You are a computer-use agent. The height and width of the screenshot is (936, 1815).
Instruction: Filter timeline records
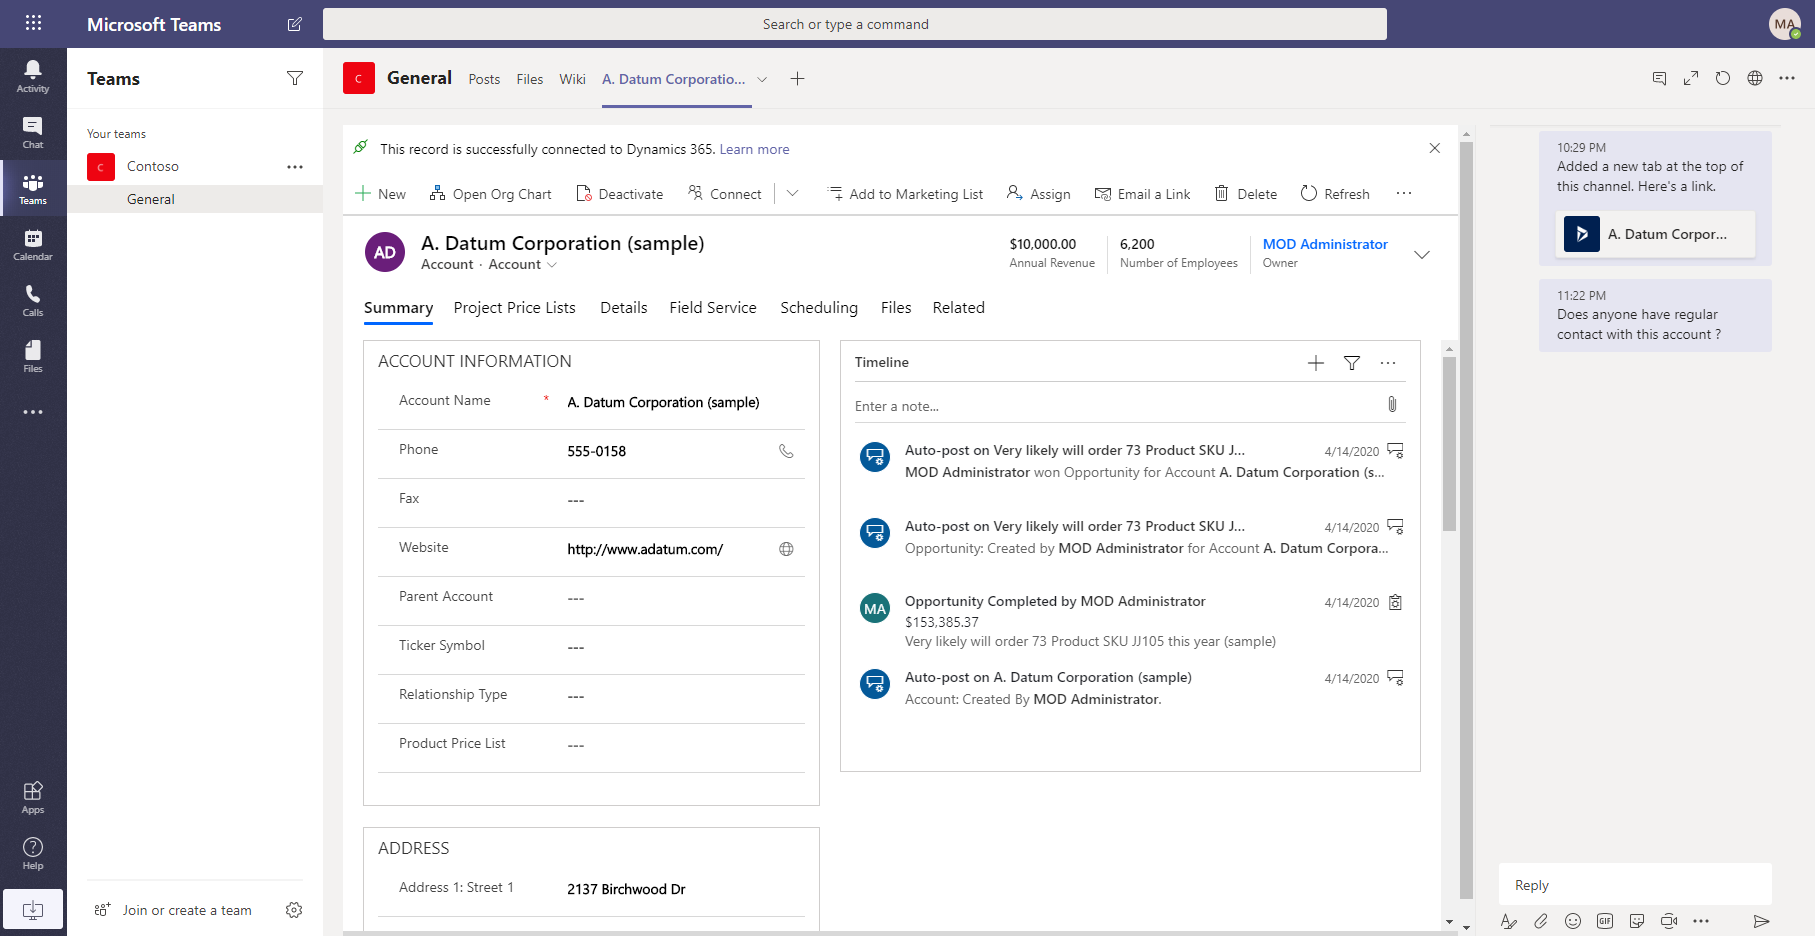1352,363
